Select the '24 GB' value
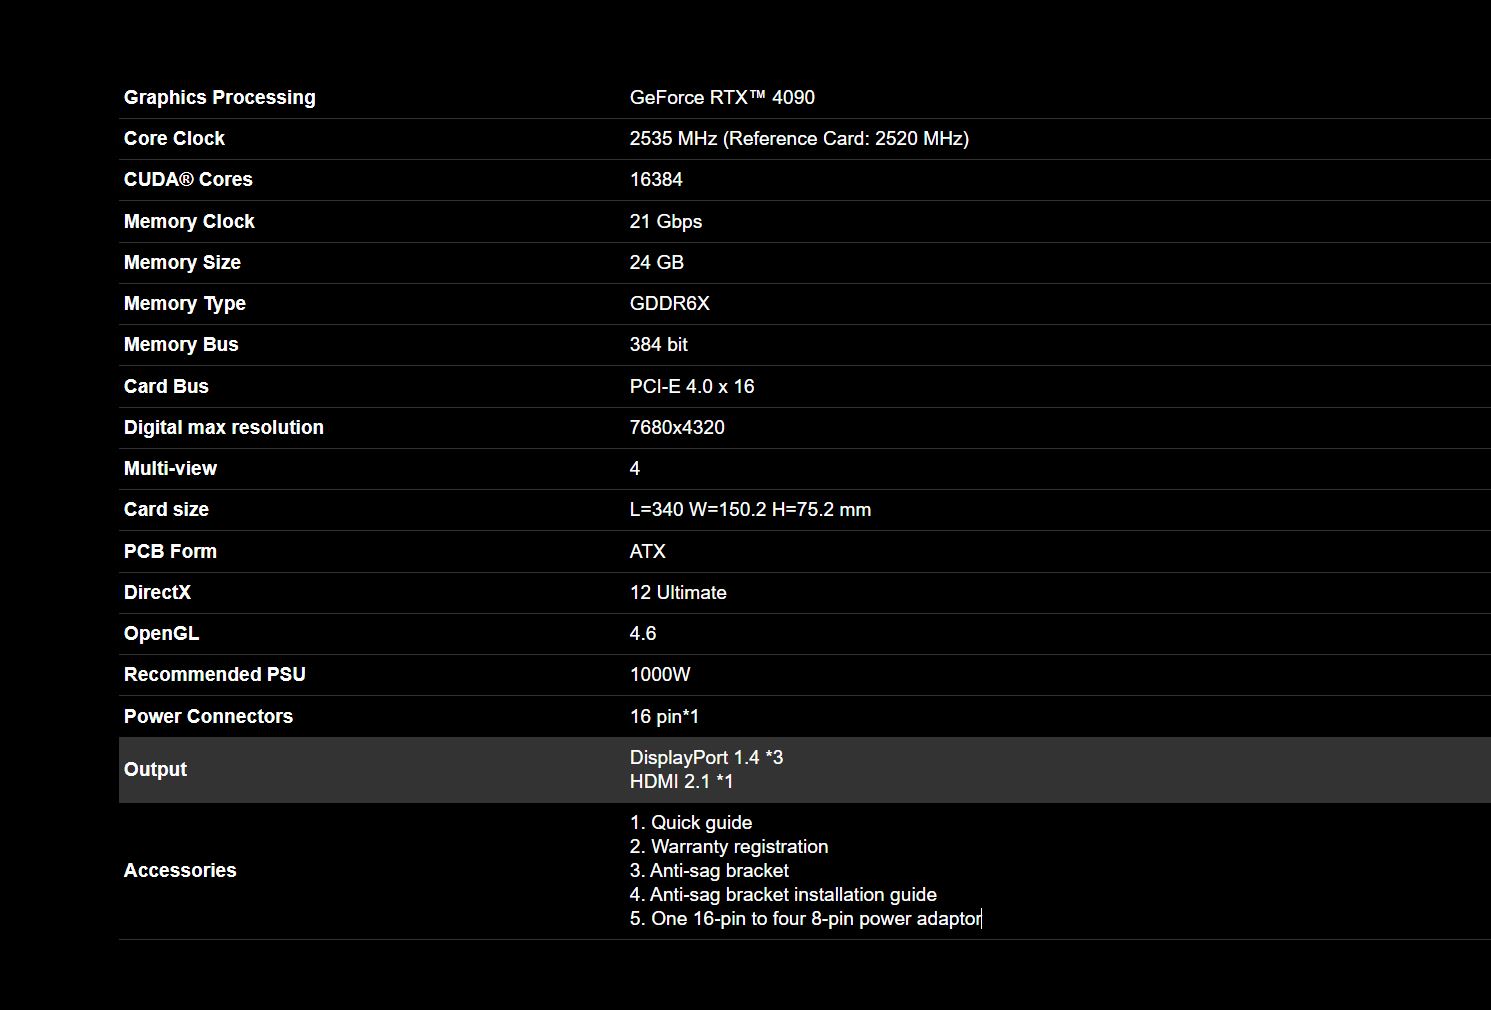Image resolution: width=1491 pixels, height=1010 pixels. point(657,262)
